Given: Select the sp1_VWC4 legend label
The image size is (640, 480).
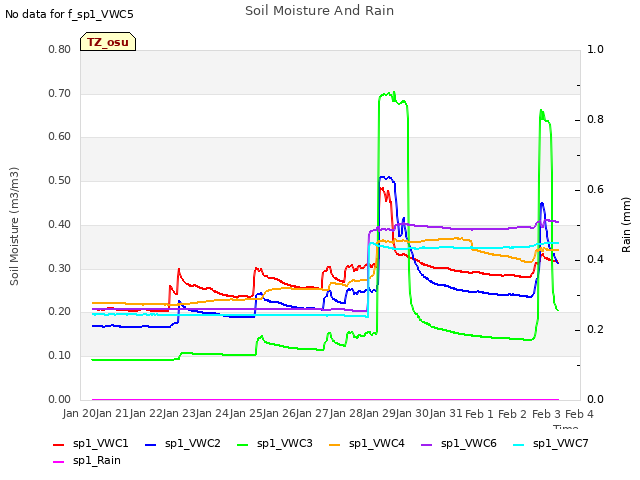Looking at the screenshot, I should click(x=377, y=444).
